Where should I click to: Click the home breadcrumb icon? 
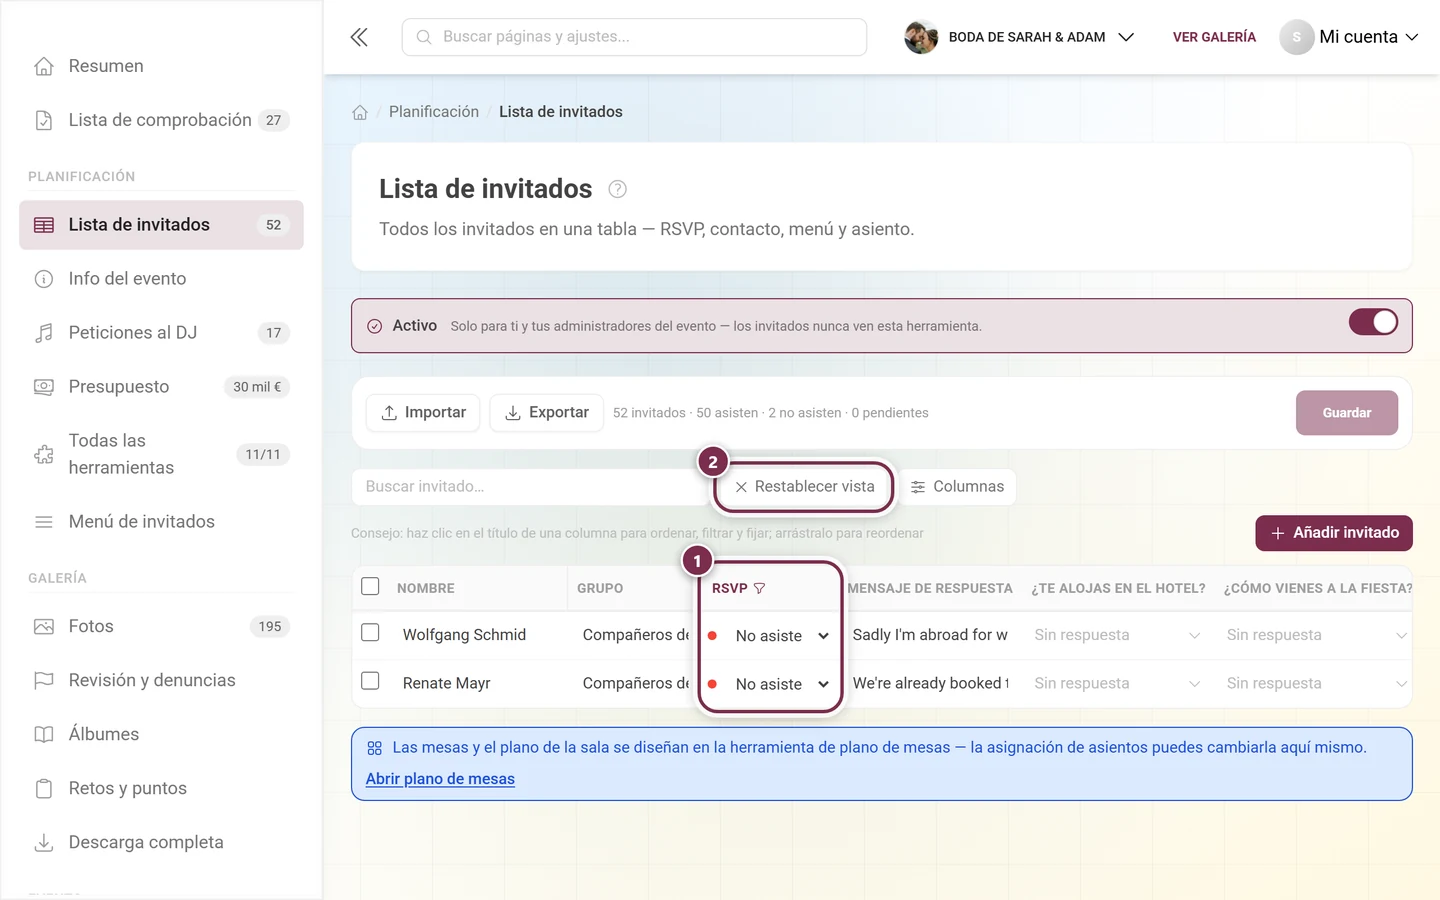pos(360,112)
